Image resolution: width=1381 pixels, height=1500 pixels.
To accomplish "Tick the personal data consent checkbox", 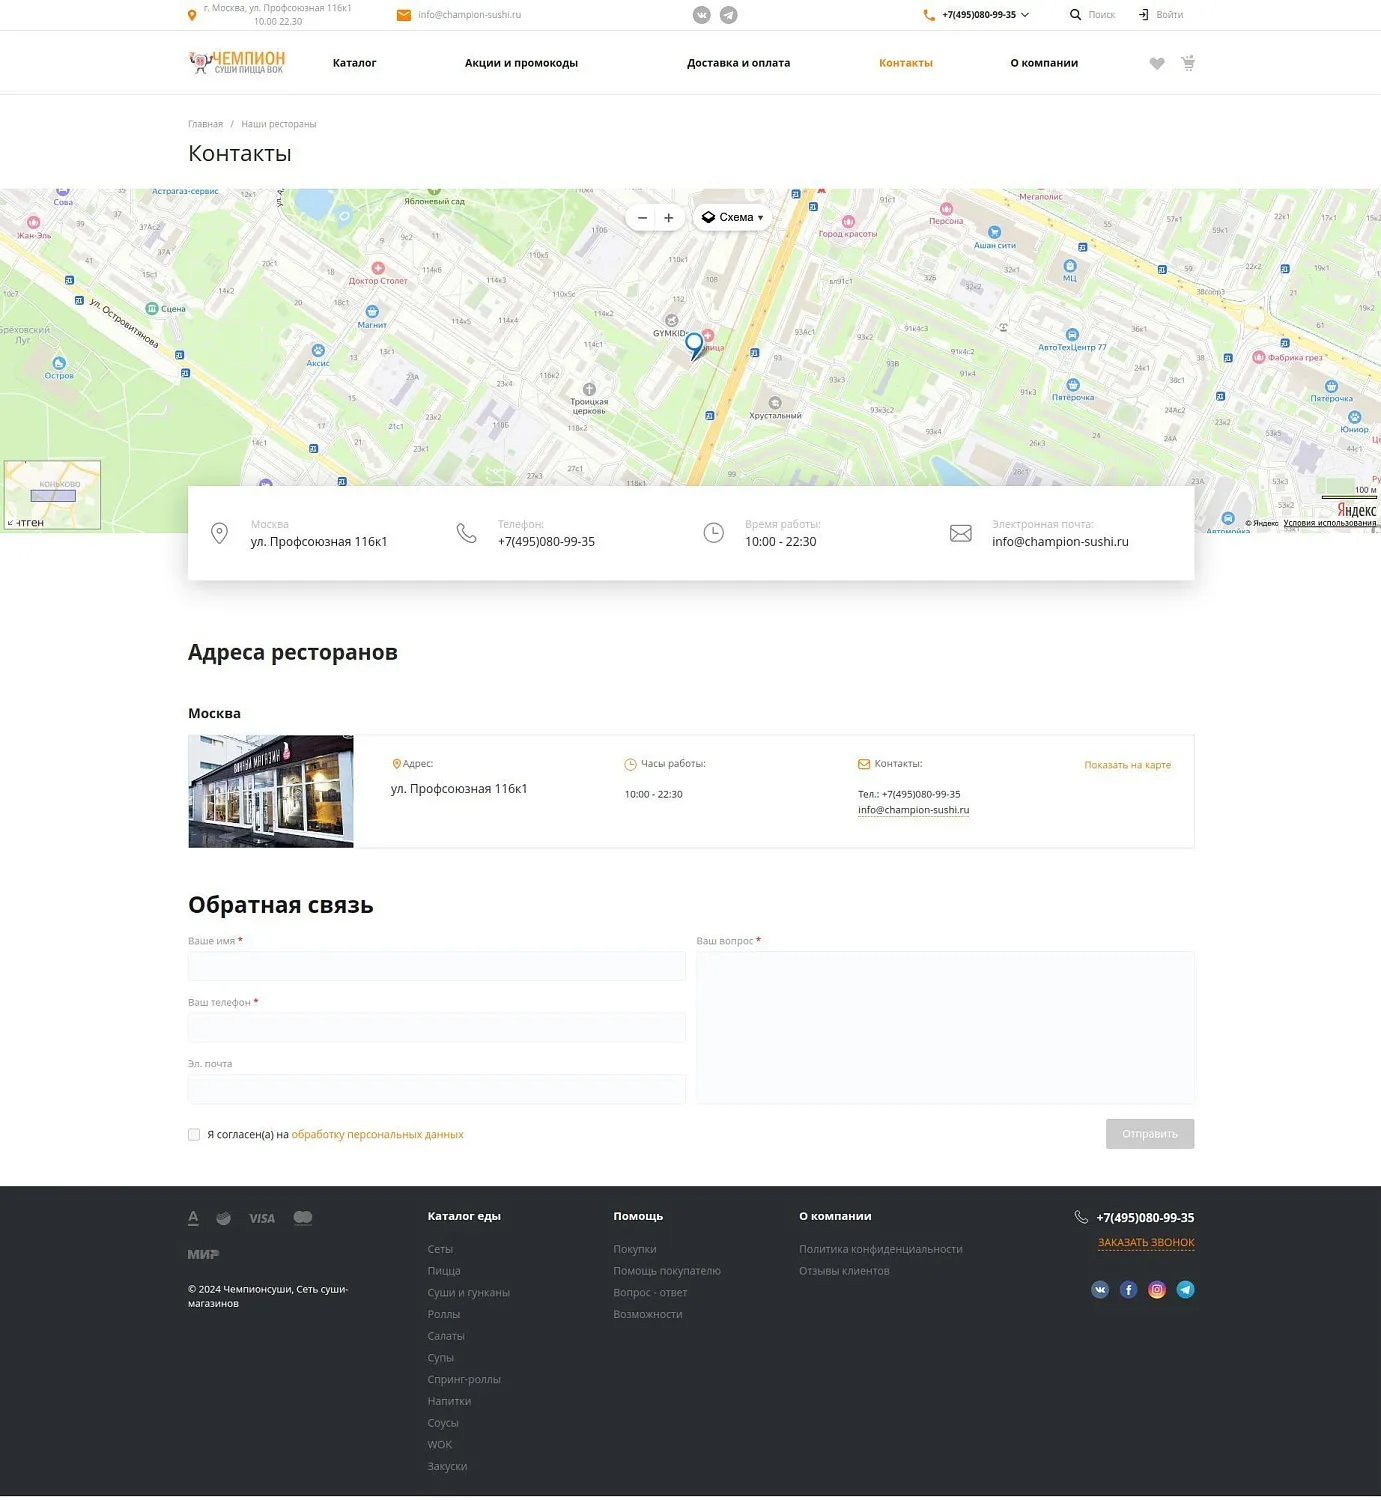I will coord(194,1135).
